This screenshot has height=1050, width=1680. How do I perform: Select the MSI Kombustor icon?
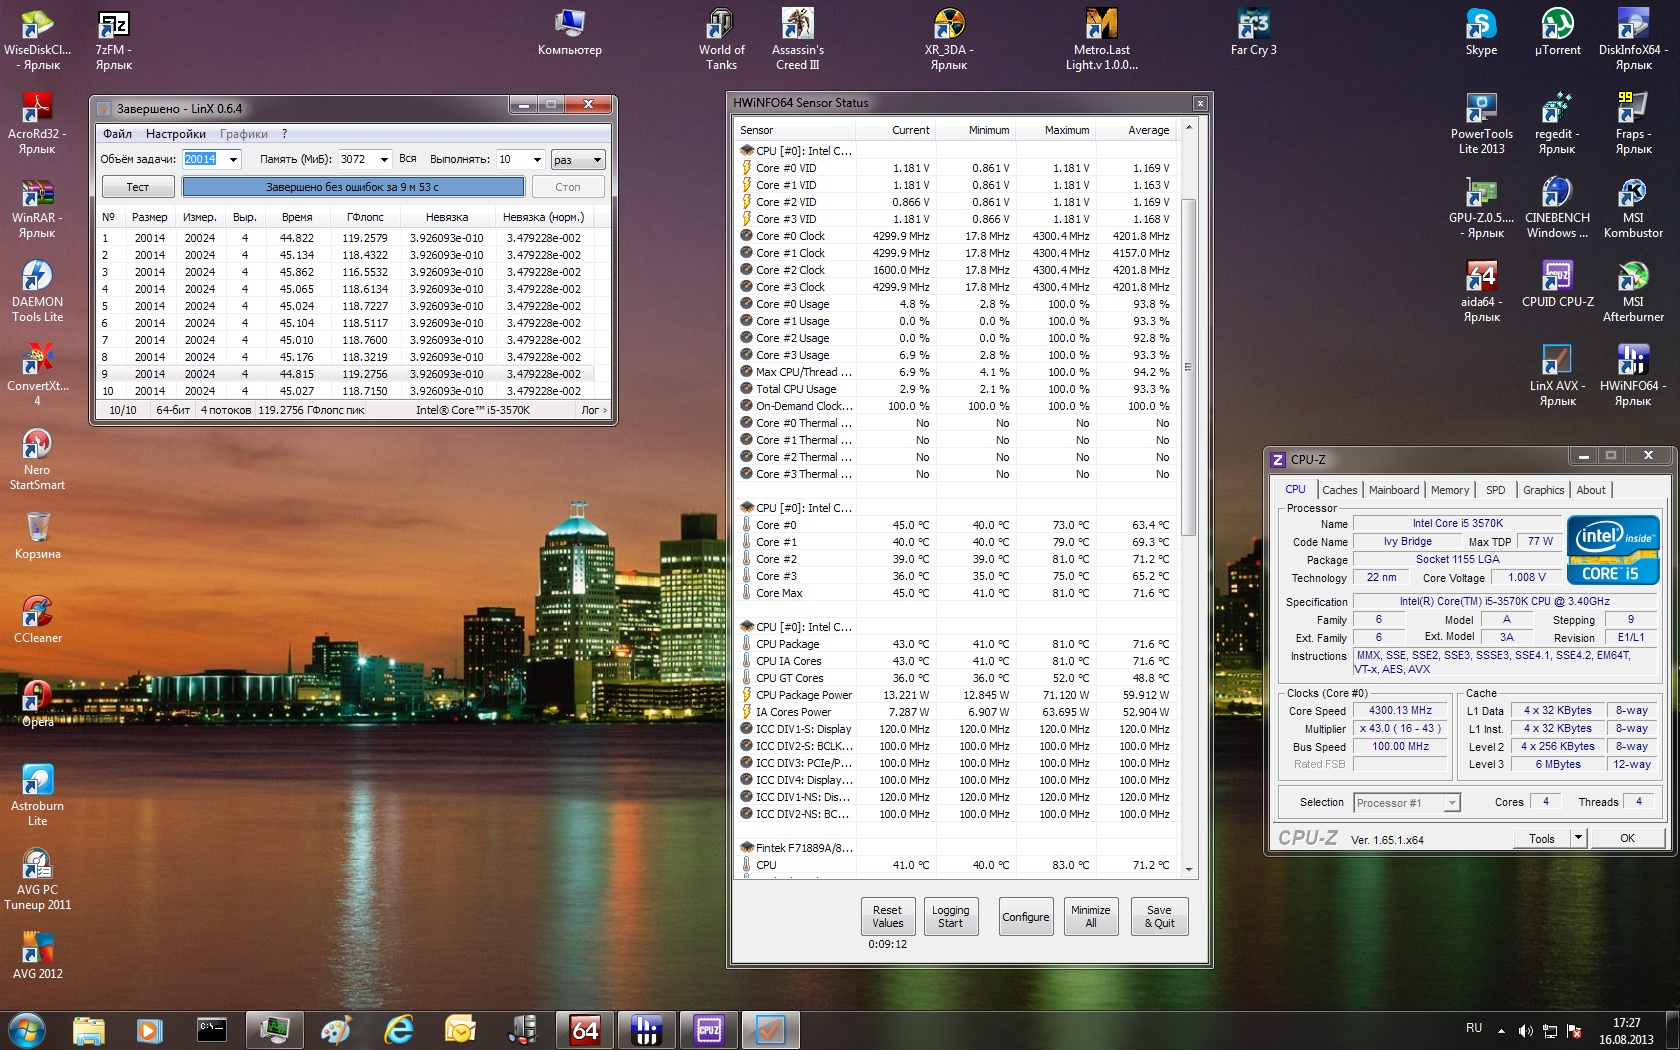pyautogui.click(x=1633, y=208)
